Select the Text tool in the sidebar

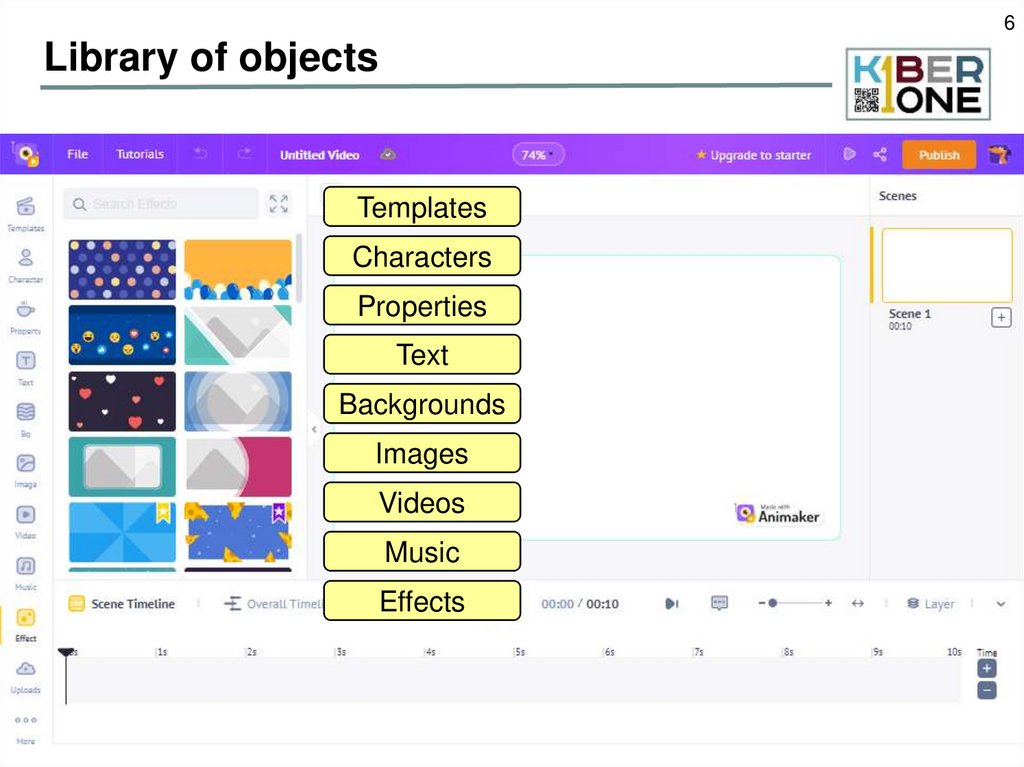25,368
